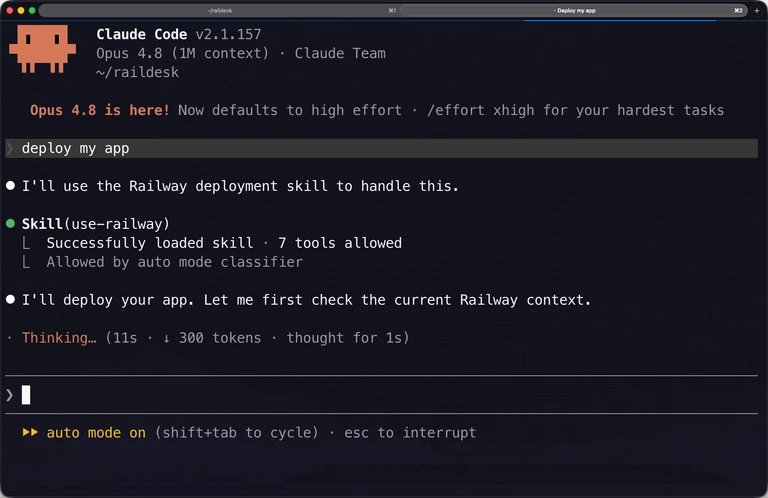Click the green maximize window button
The image size is (768, 498).
click(32, 10)
